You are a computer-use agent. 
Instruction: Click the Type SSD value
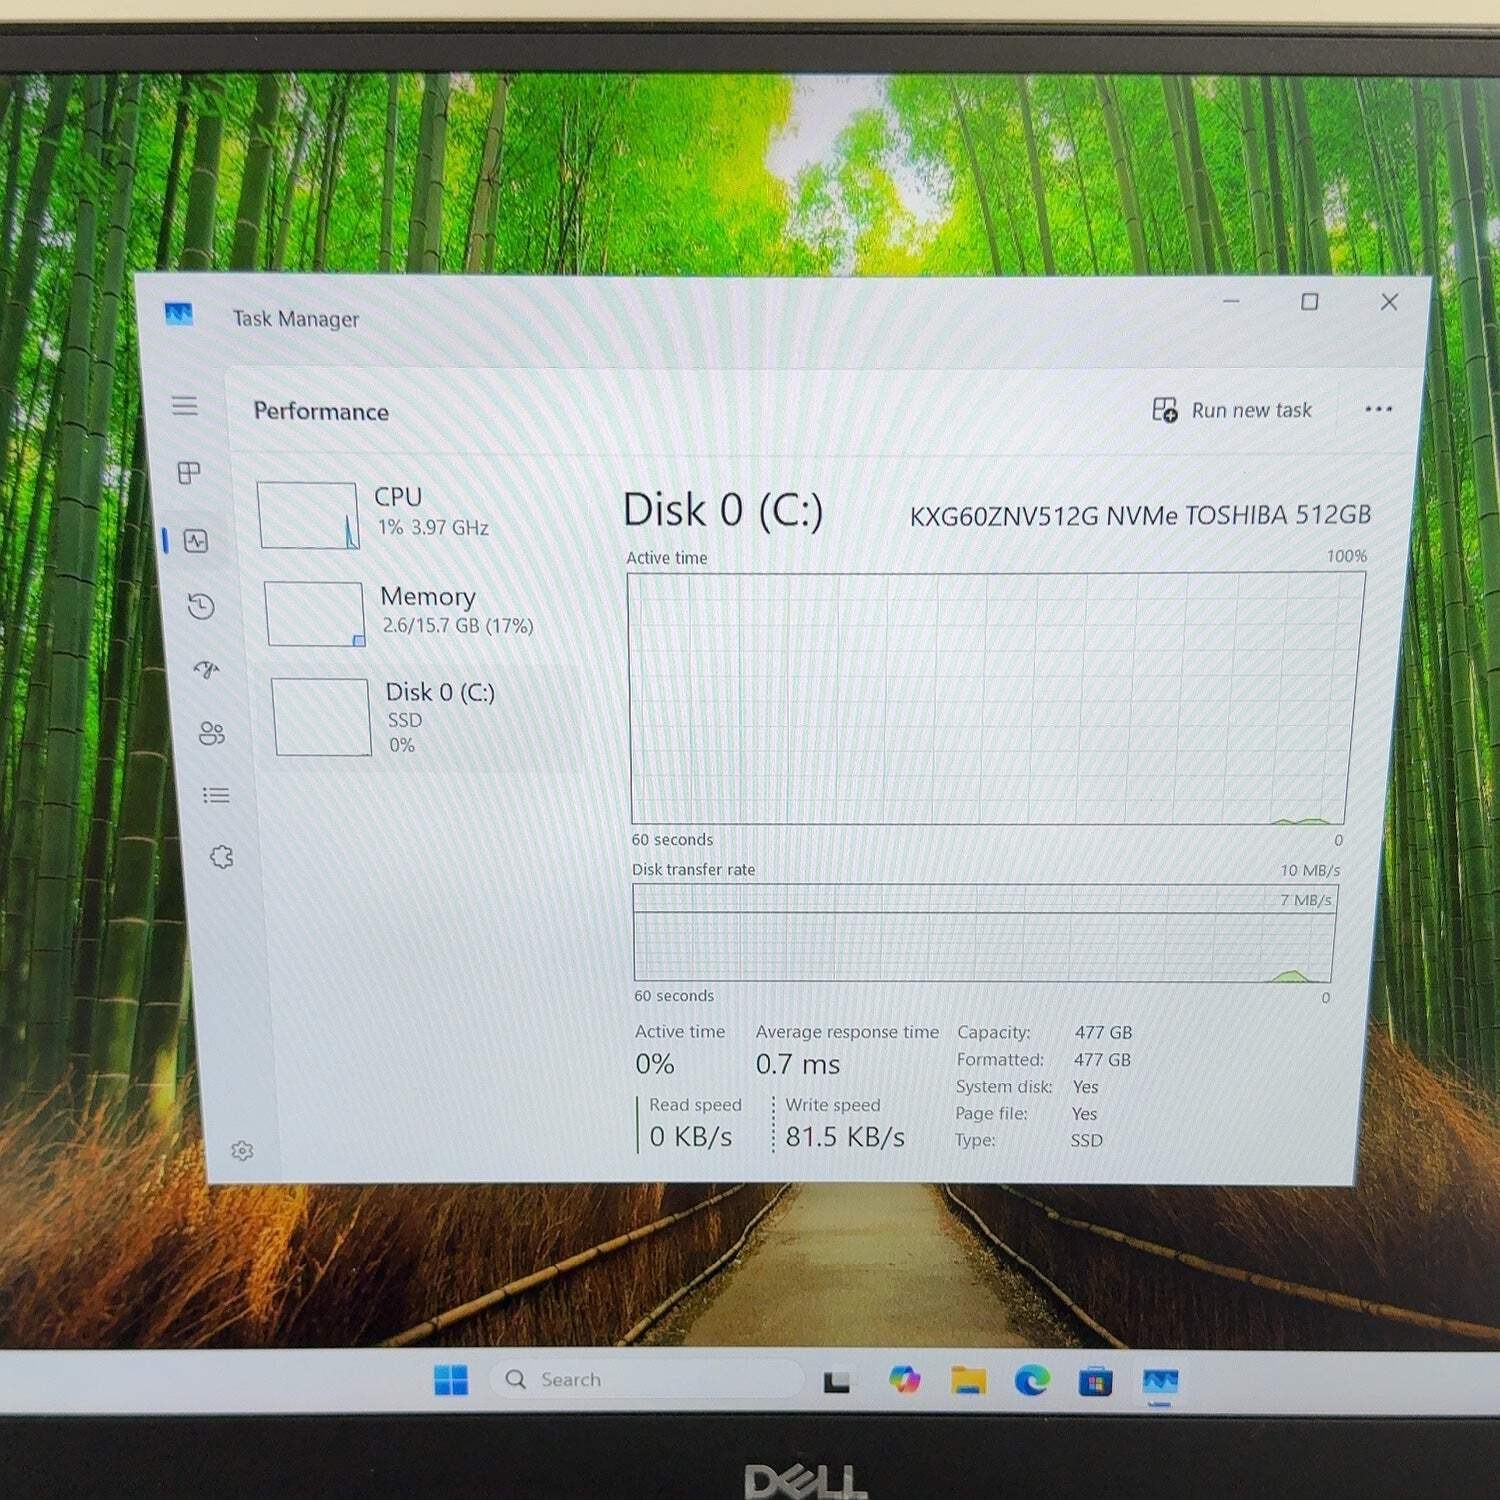tap(1086, 1140)
